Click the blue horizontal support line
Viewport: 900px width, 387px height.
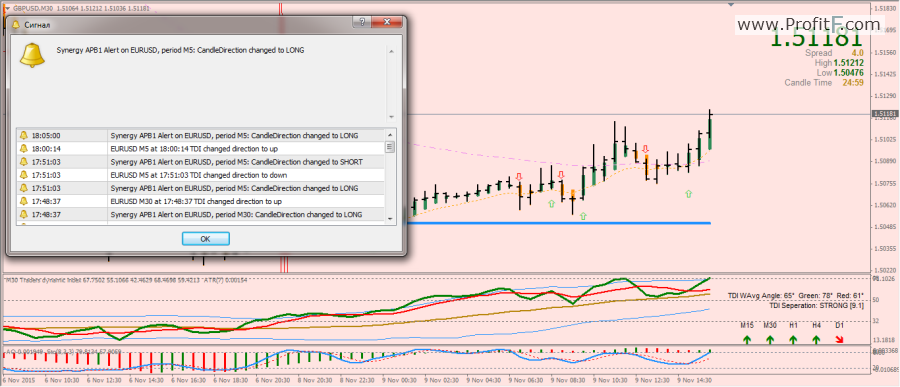coord(561,223)
